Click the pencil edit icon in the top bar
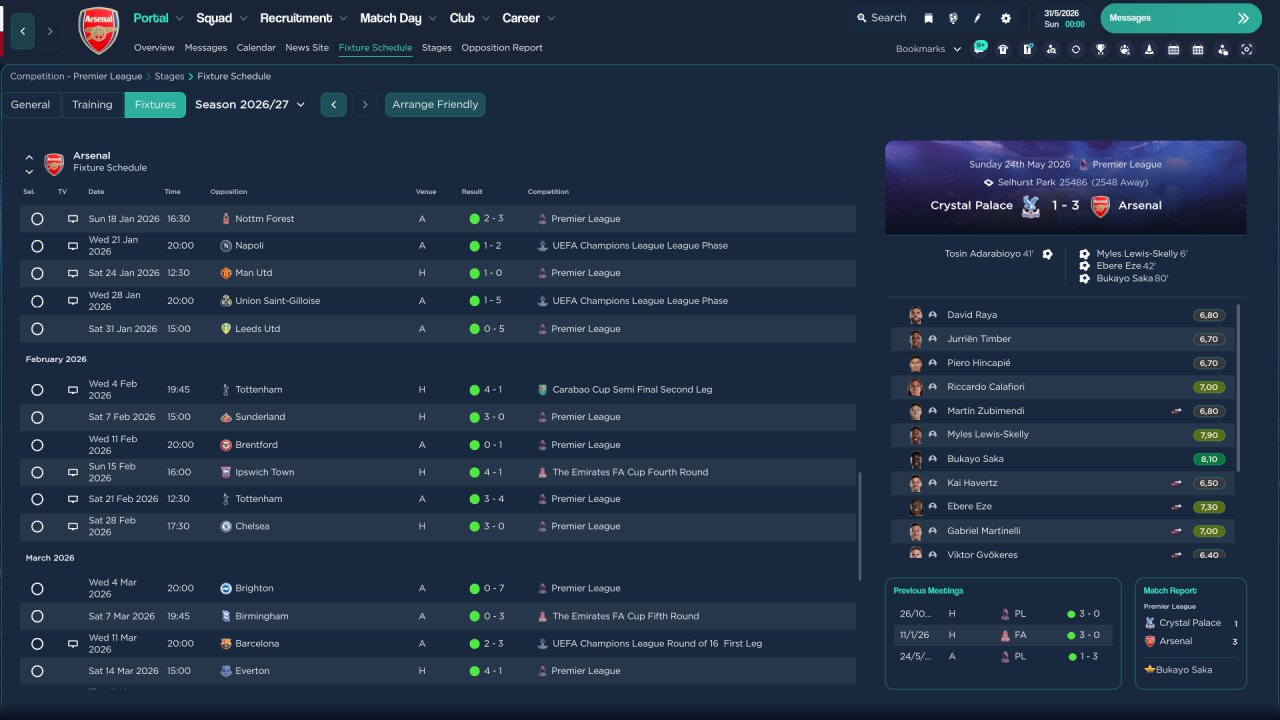The width and height of the screenshot is (1280, 720). pyautogui.click(x=978, y=18)
